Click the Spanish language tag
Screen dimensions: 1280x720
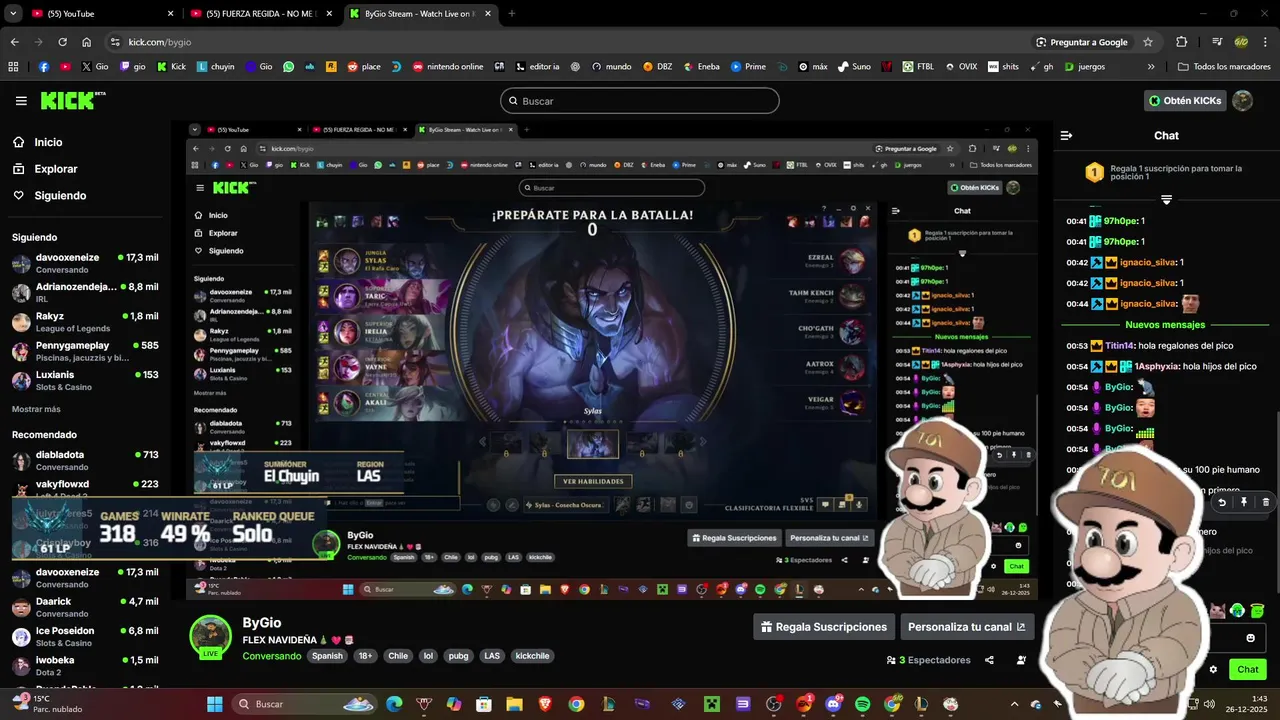point(327,656)
